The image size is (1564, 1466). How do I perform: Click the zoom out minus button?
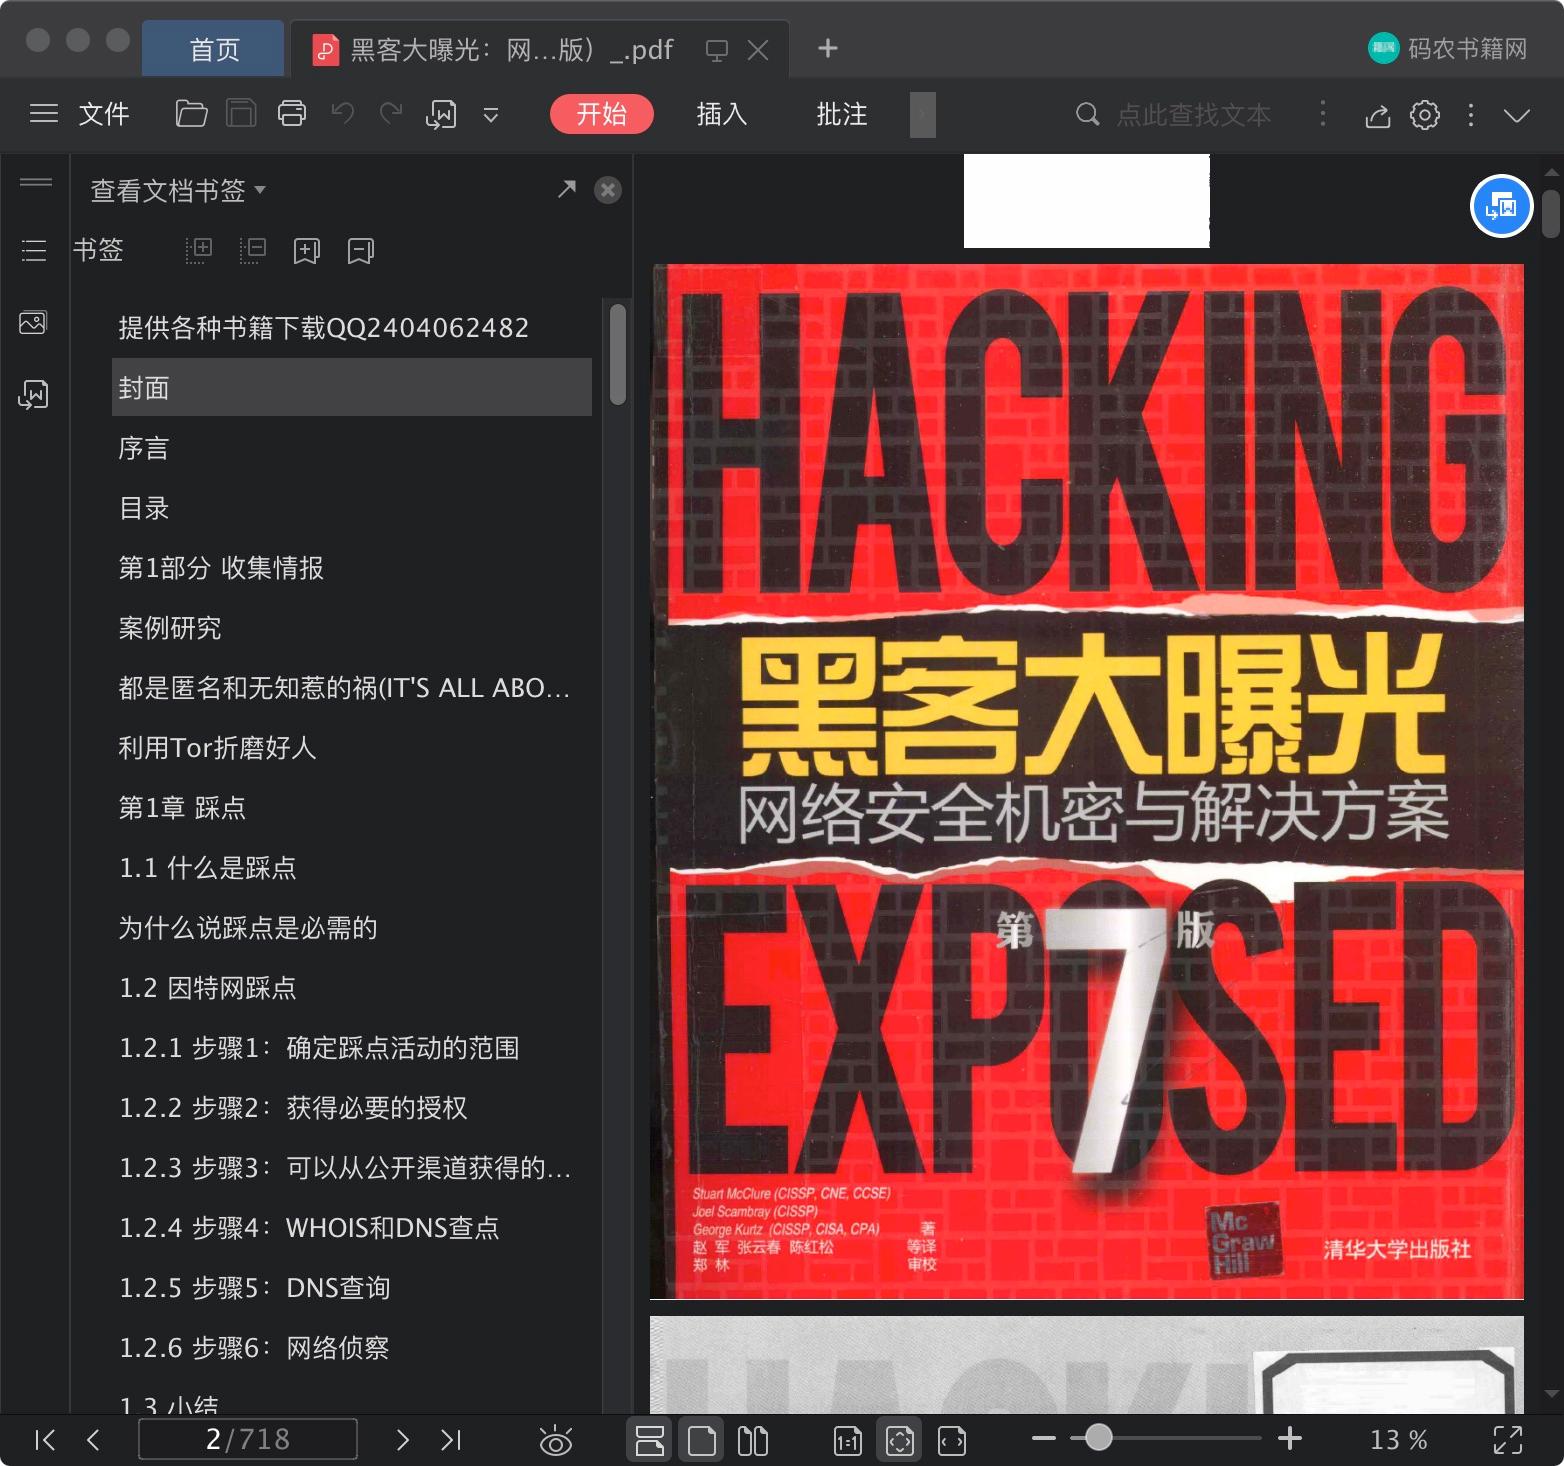point(1044,1439)
